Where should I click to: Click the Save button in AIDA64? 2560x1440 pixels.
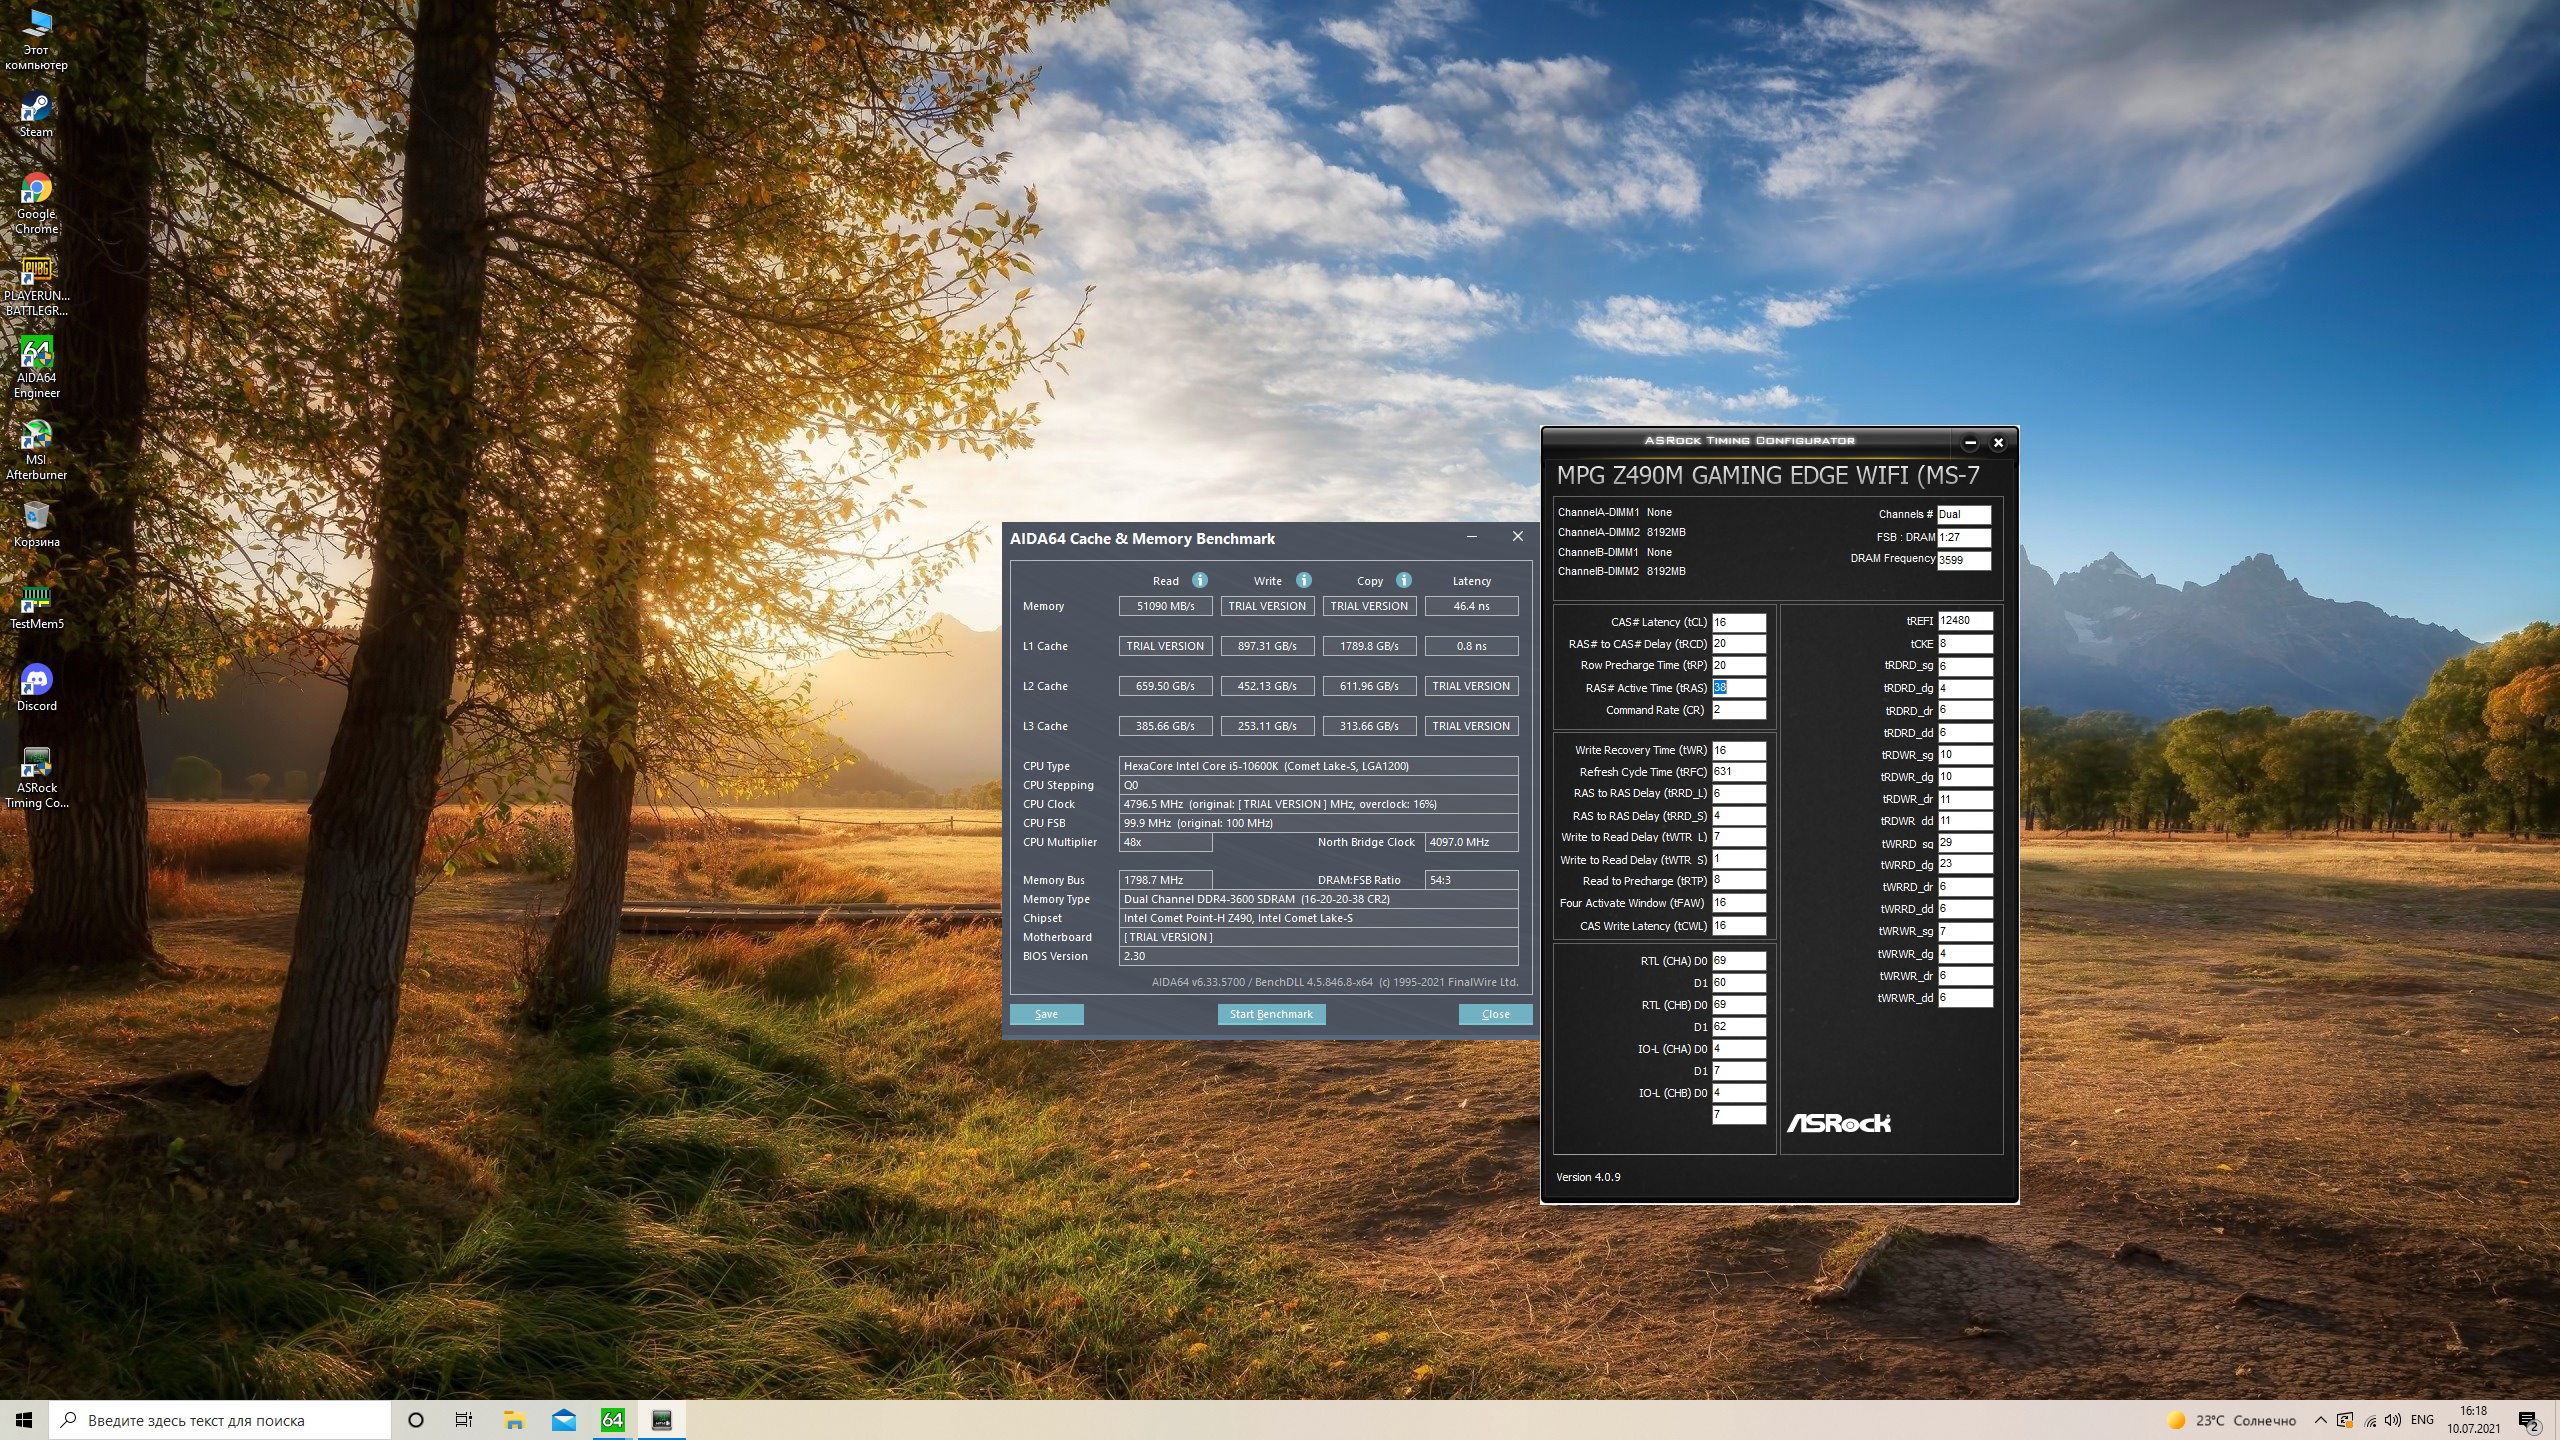1046,1014
